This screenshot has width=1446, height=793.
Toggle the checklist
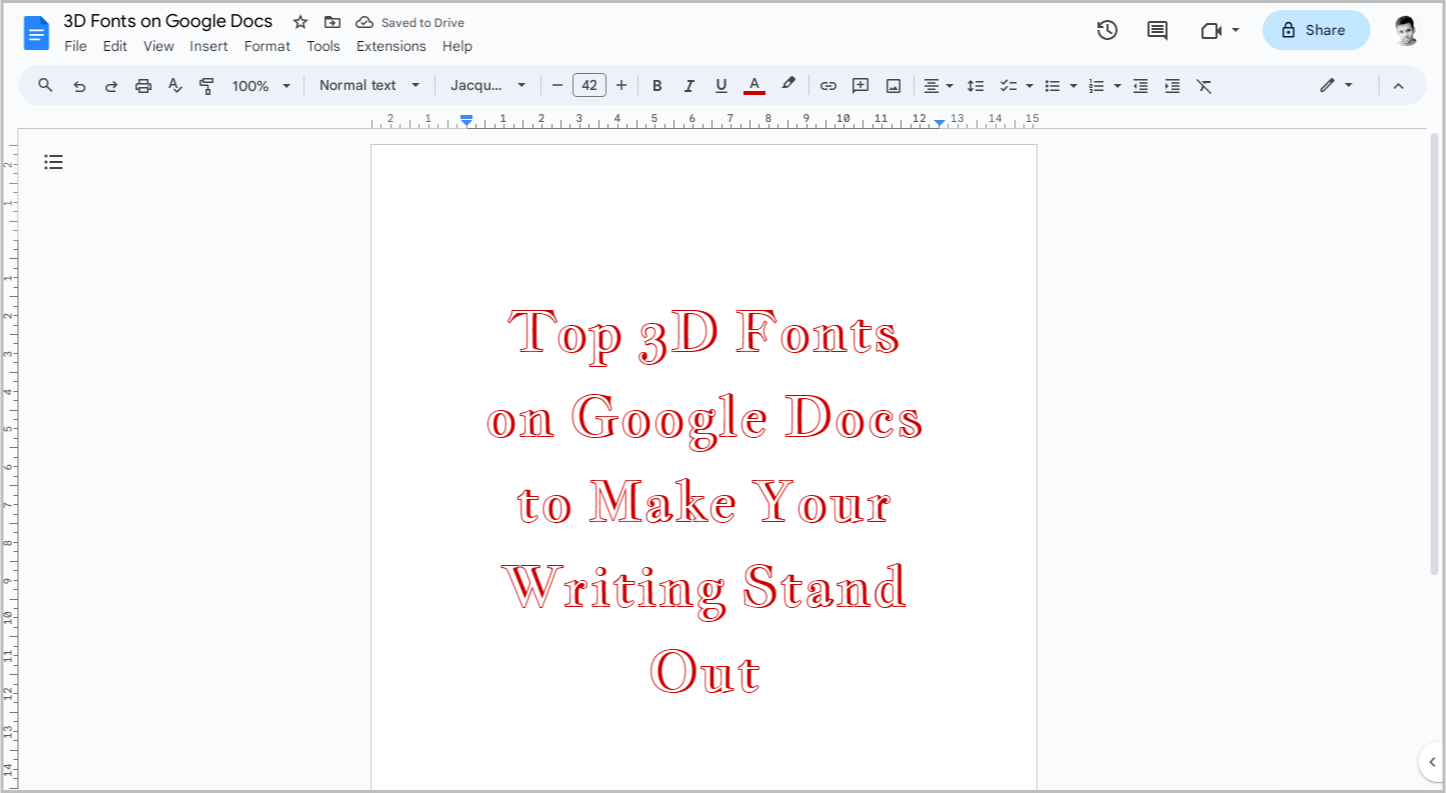(x=1009, y=86)
